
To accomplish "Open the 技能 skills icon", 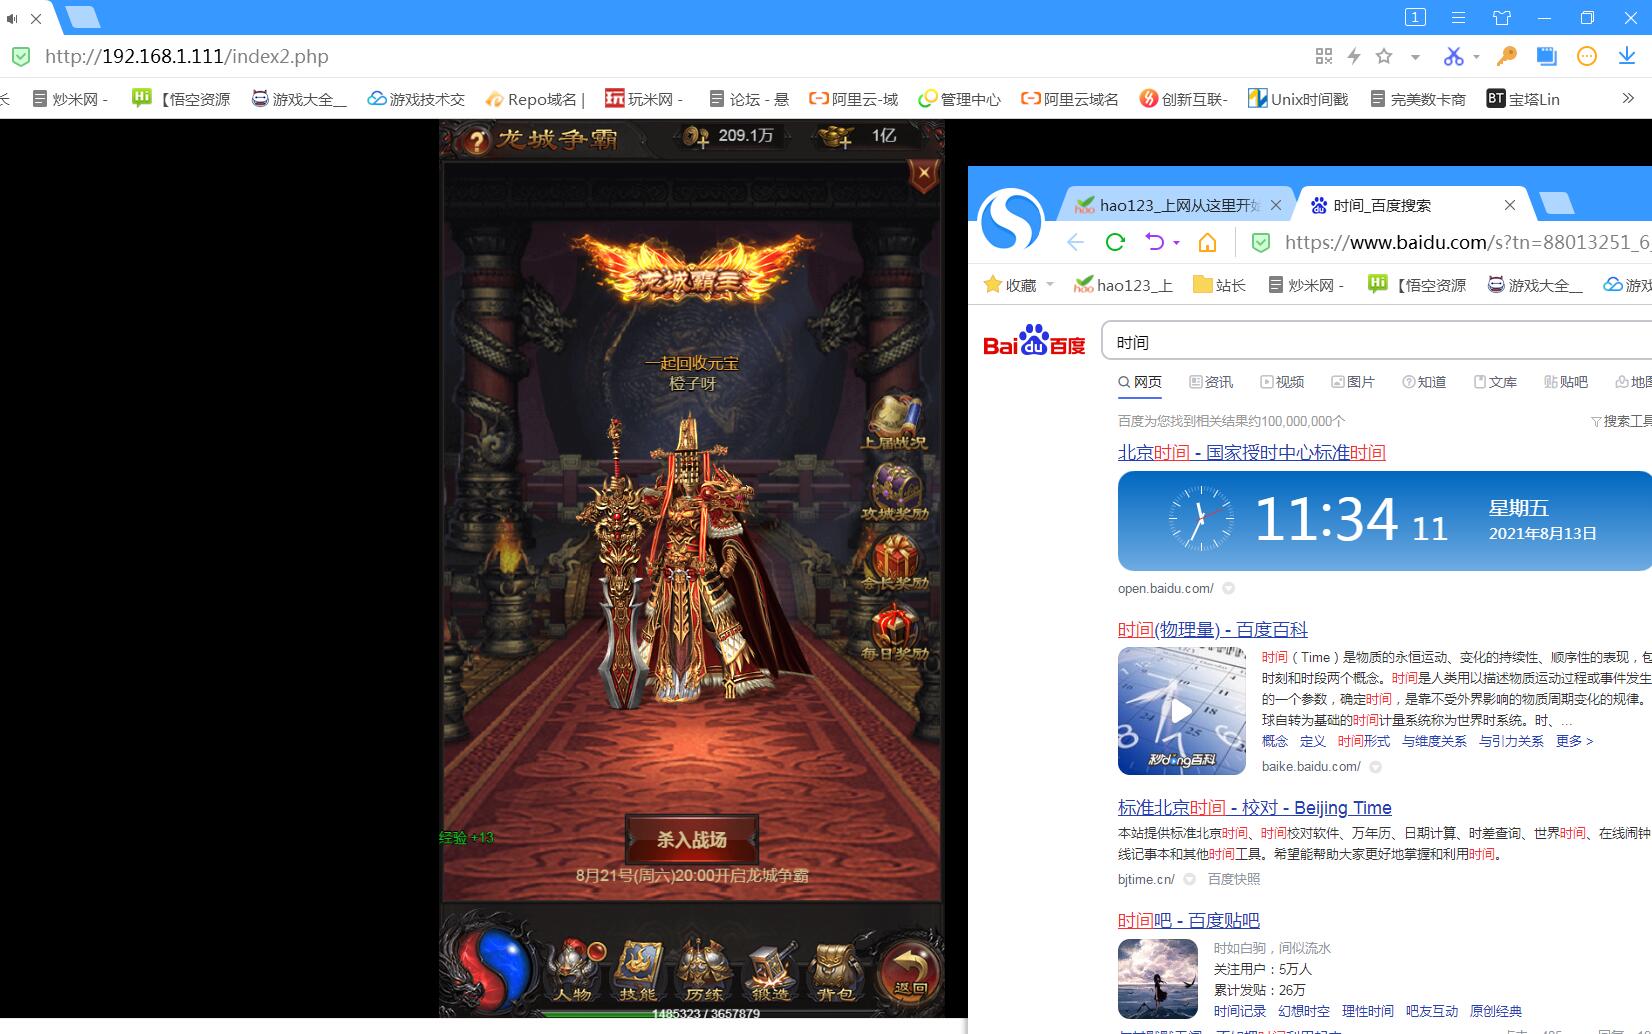I will click(638, 968).
